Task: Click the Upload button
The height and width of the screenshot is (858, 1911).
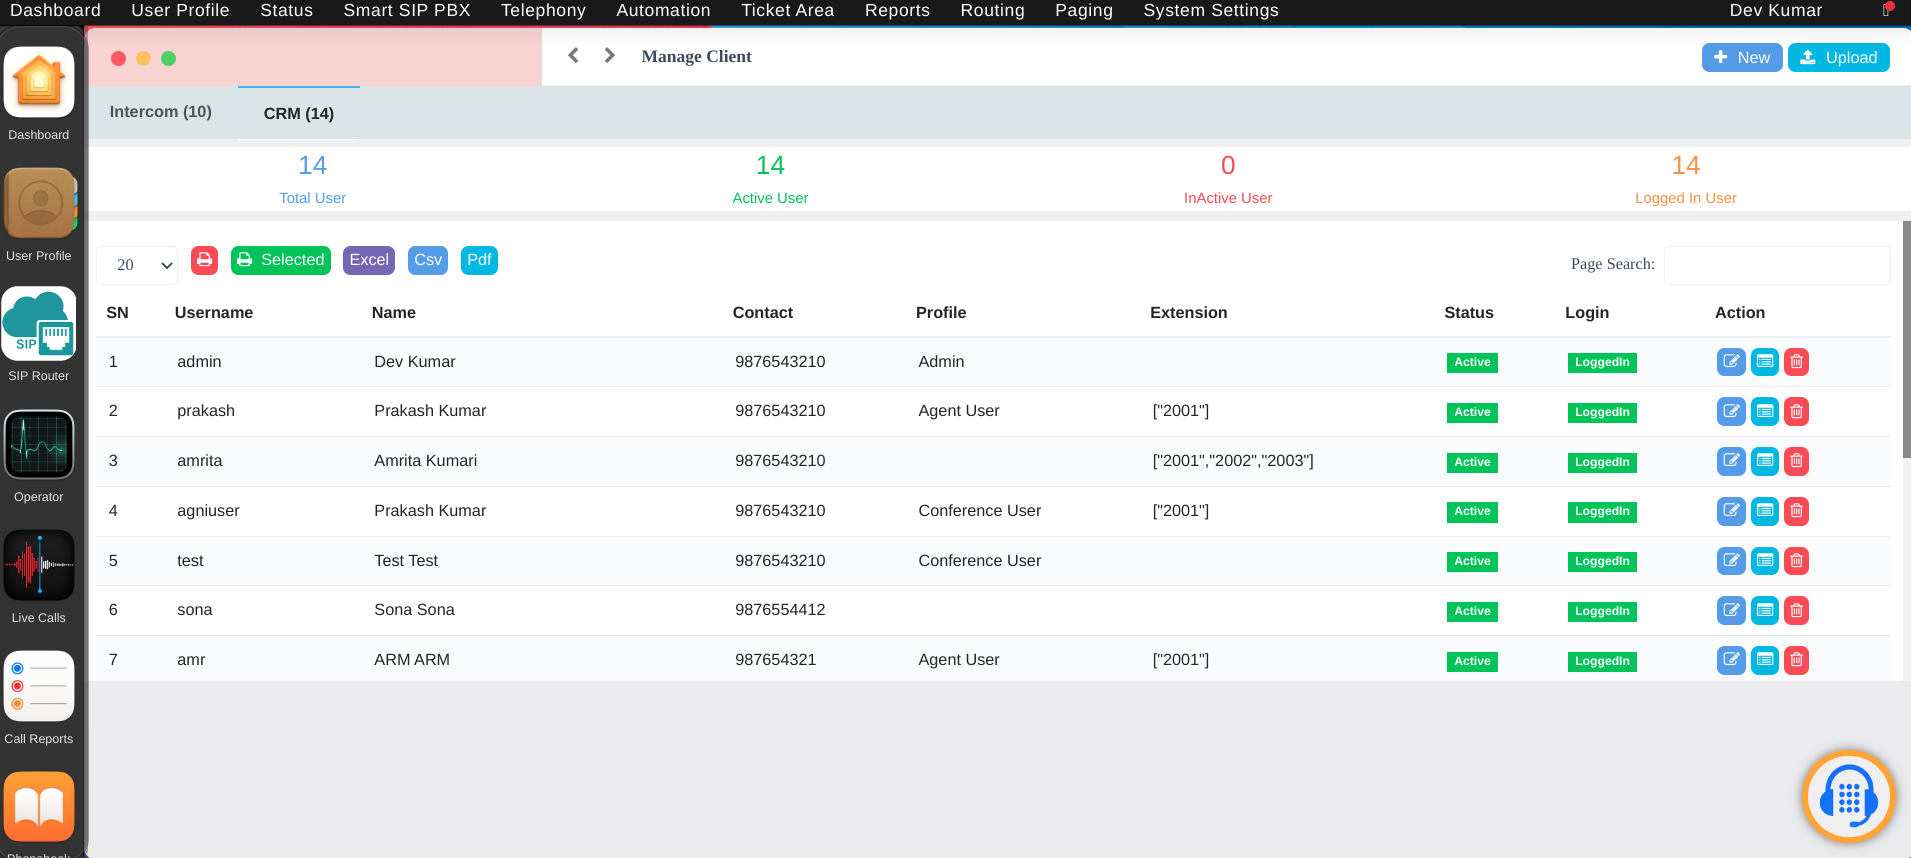Action: point(1839,57)
